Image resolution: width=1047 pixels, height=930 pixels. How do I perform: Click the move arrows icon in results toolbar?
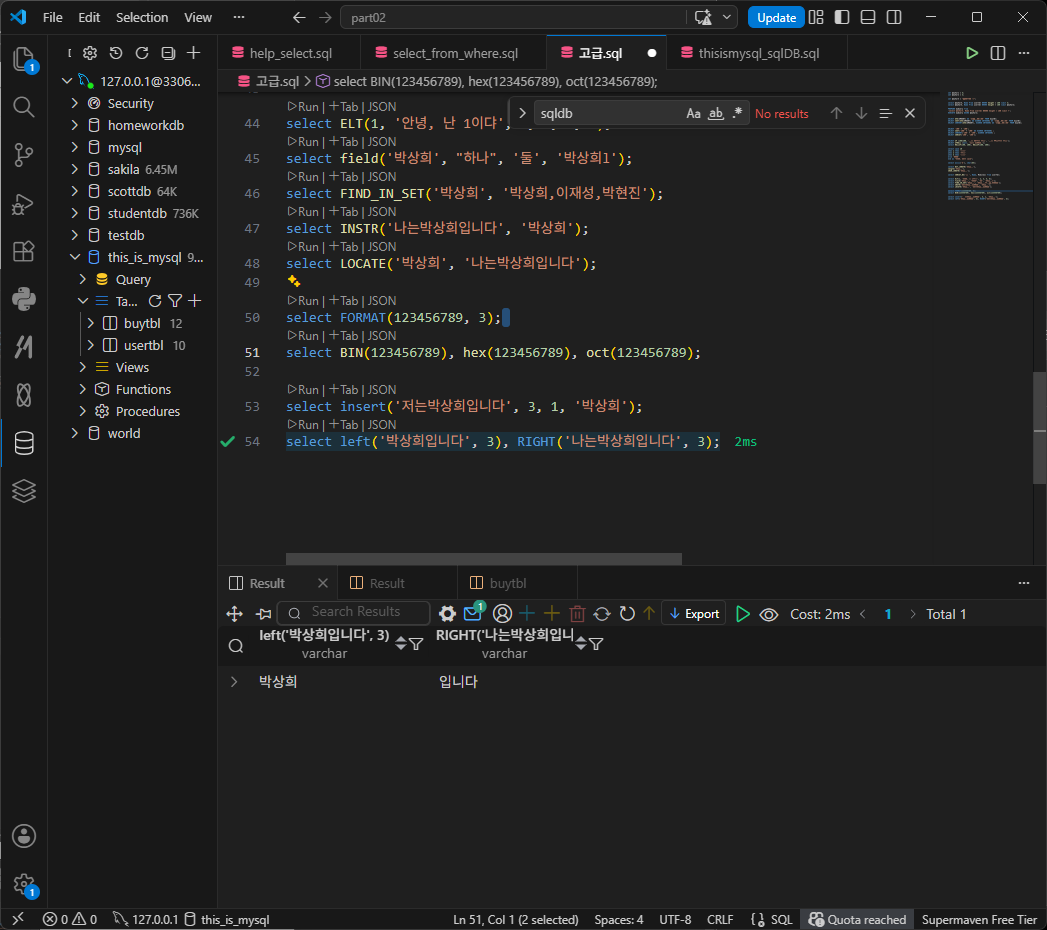[x=234, y=614]
